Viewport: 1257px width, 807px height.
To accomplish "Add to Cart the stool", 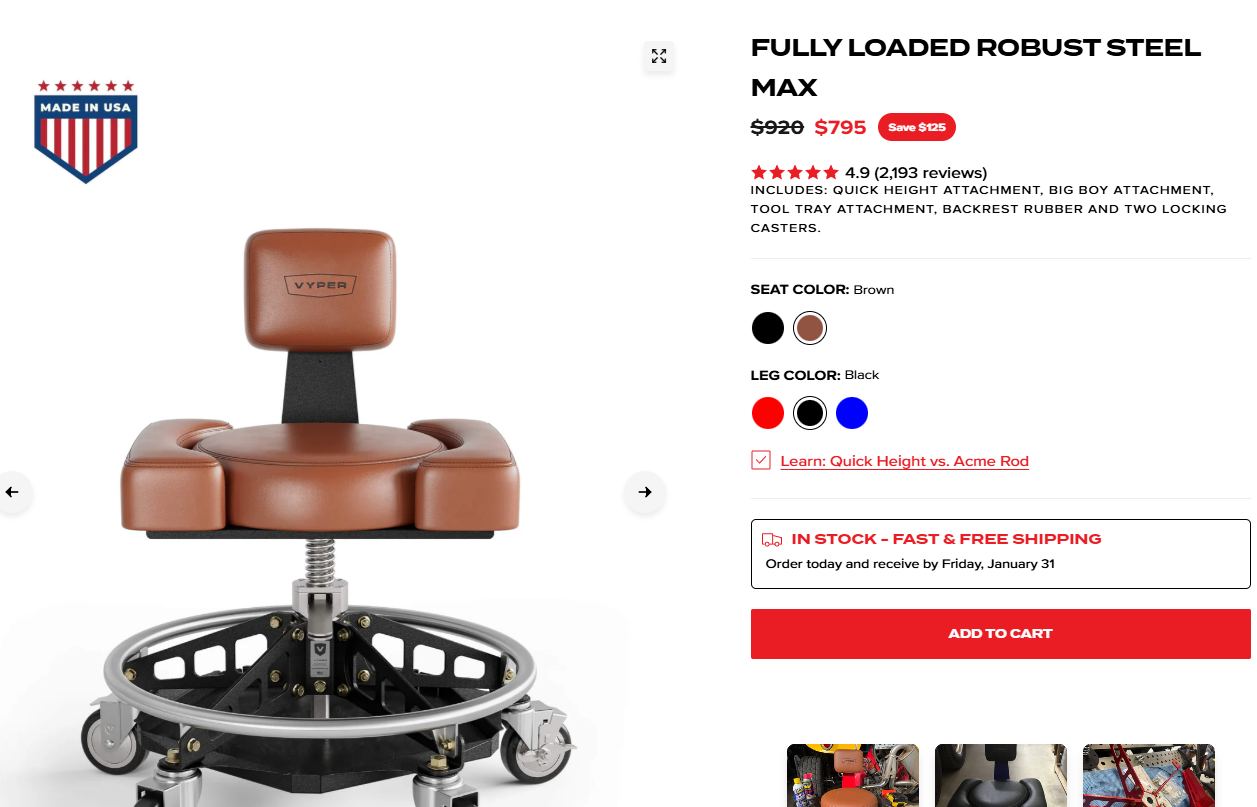I will pyautogui.click(x=1000, y=634).
